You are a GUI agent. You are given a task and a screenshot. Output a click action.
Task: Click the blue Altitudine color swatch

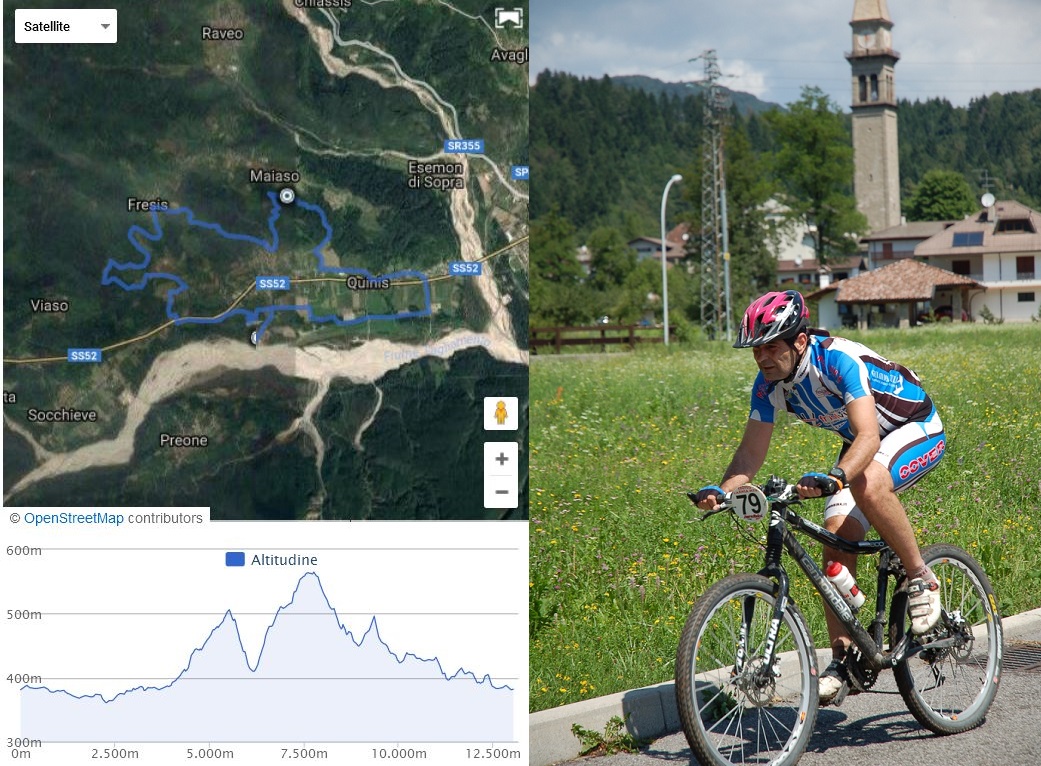pos(235,560)
